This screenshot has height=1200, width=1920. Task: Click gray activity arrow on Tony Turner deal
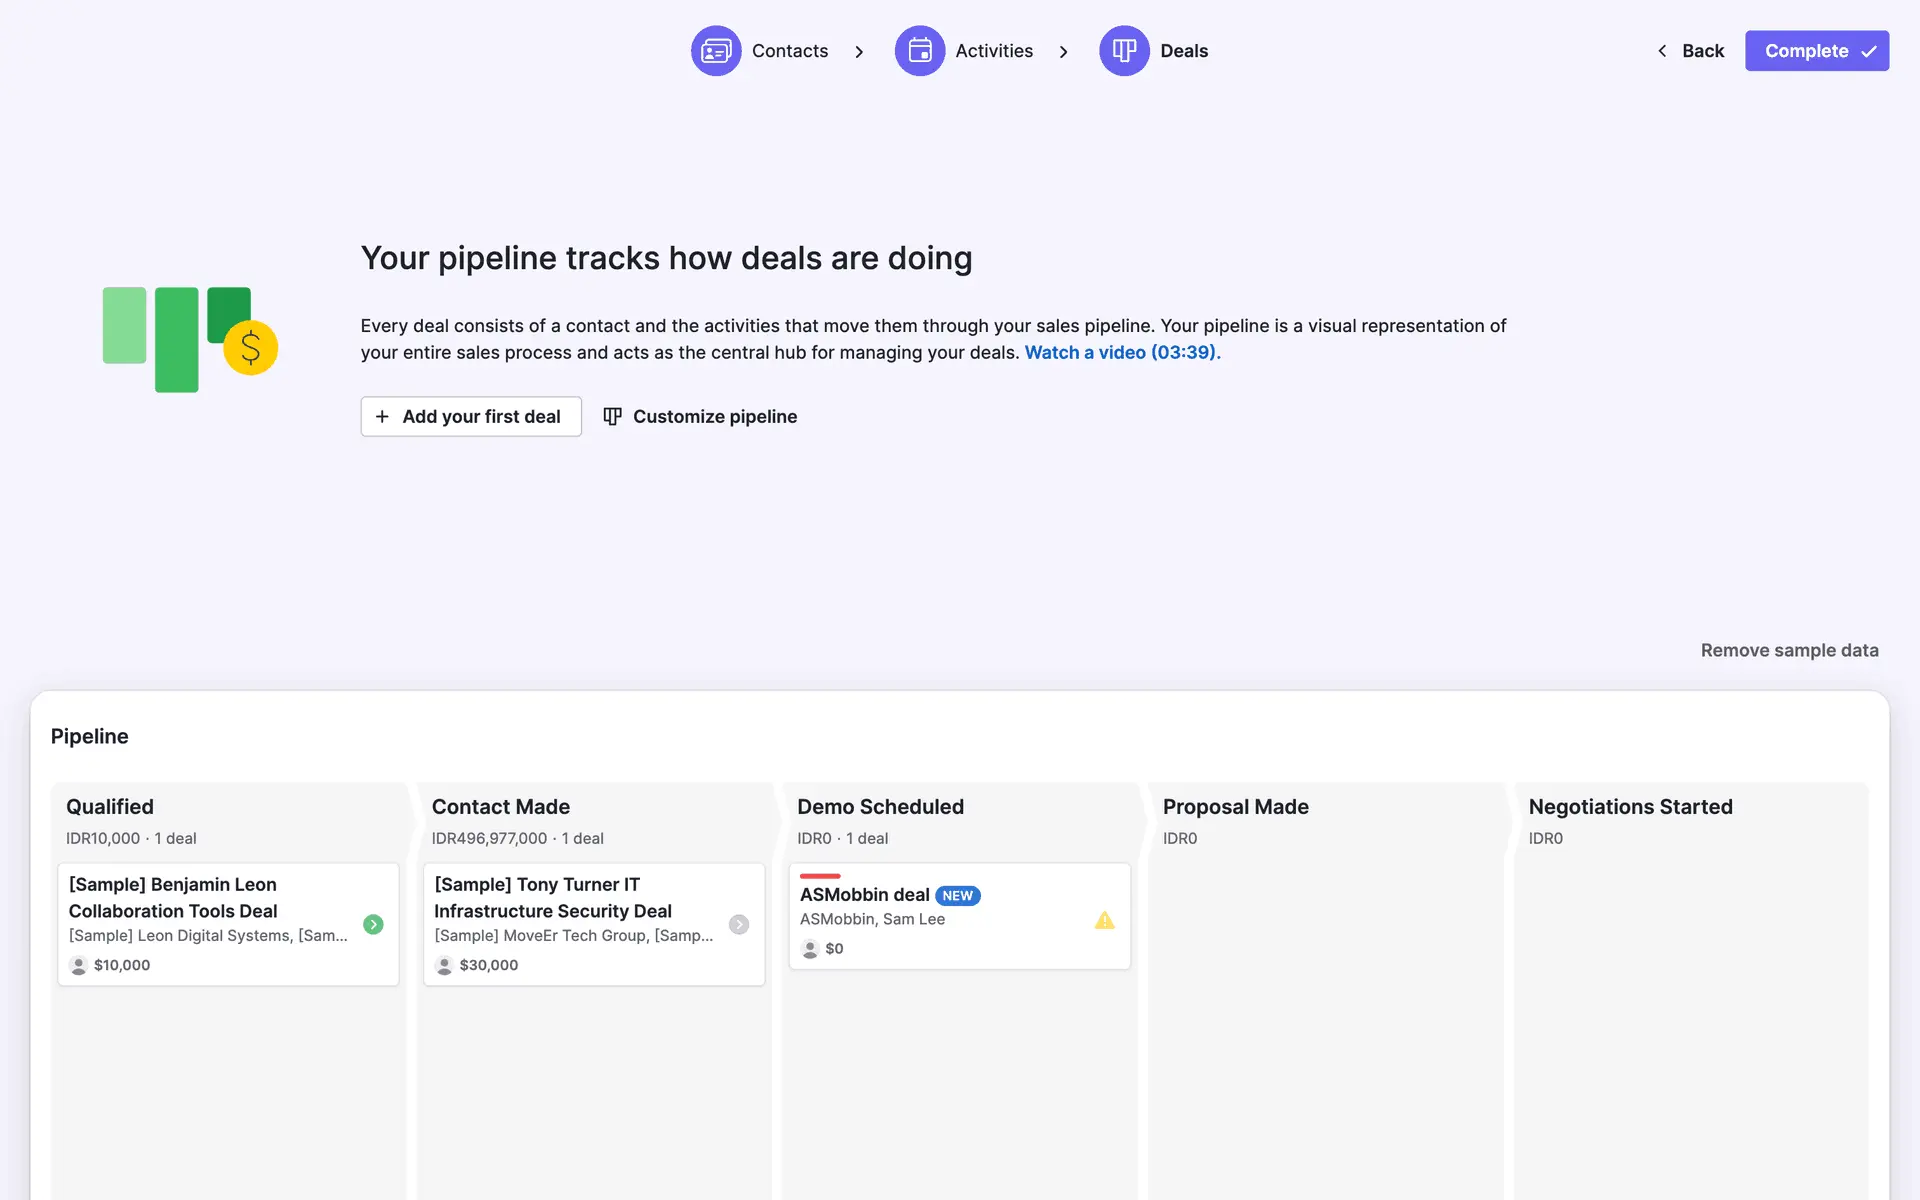tap(739, 925)
